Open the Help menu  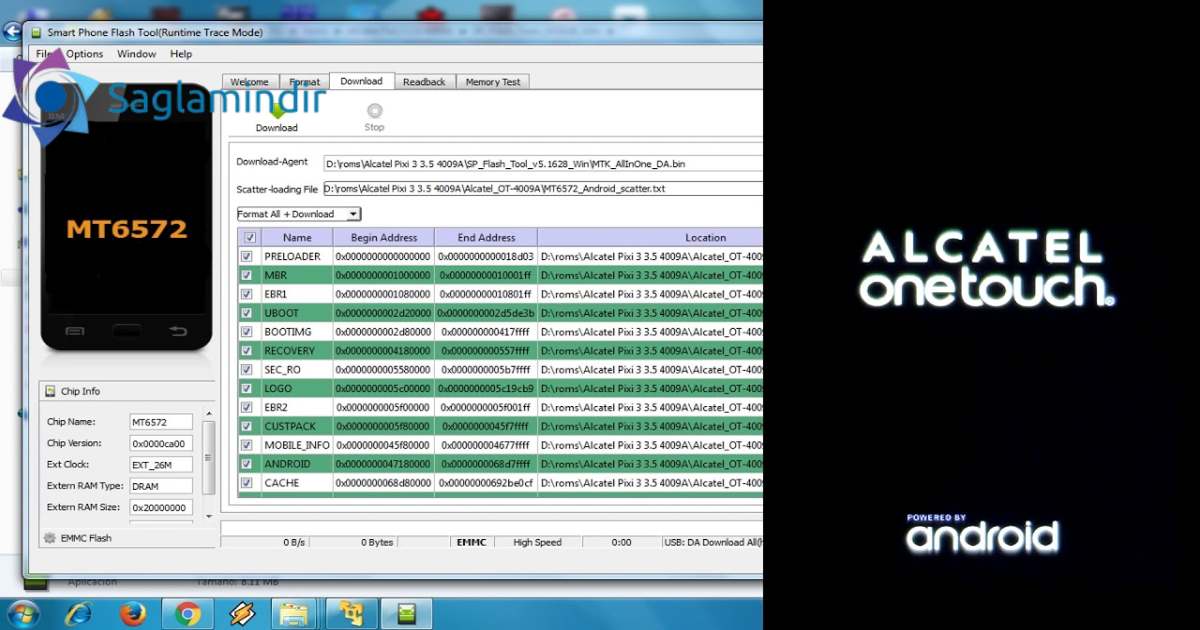pos(181,54)
